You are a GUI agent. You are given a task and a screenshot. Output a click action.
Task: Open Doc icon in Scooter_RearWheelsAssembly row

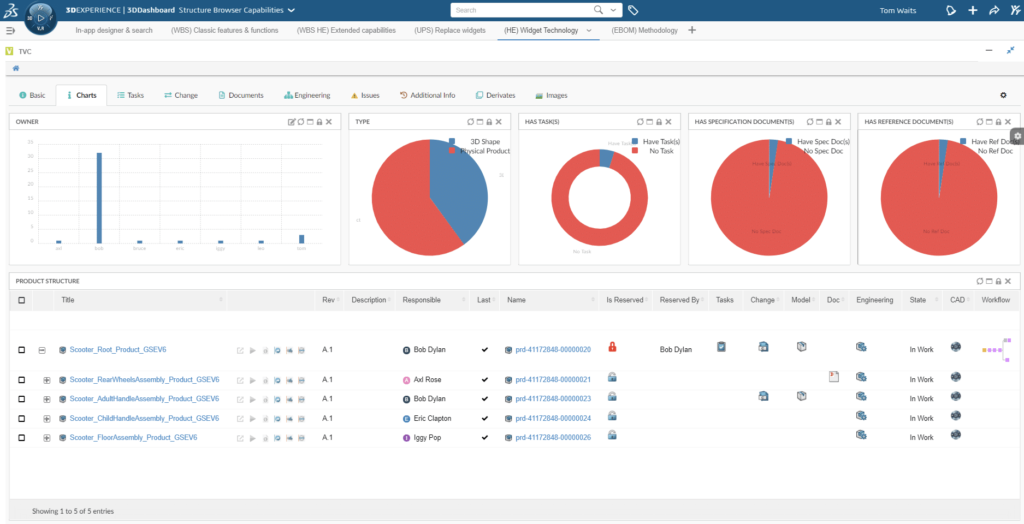tap(833, 376)
